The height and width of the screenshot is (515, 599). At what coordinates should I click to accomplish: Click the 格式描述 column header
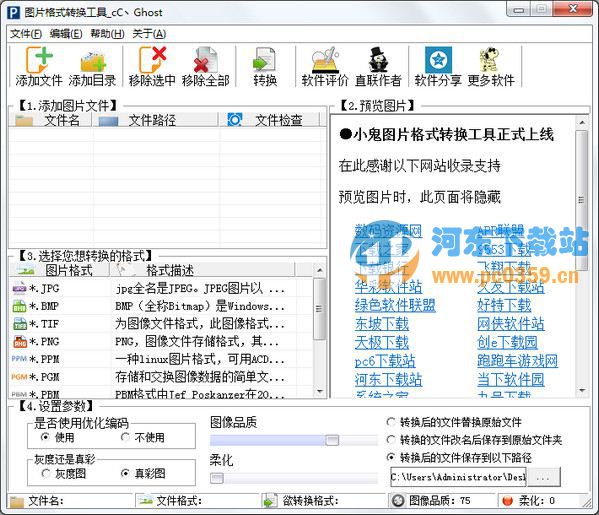pos(202,270)
